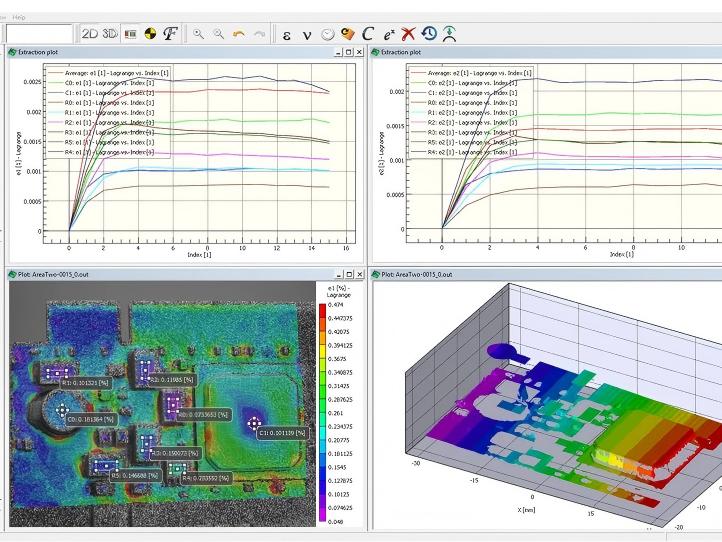Click the orange tag icon
722x542 pixels.
(x=347, y=34)
